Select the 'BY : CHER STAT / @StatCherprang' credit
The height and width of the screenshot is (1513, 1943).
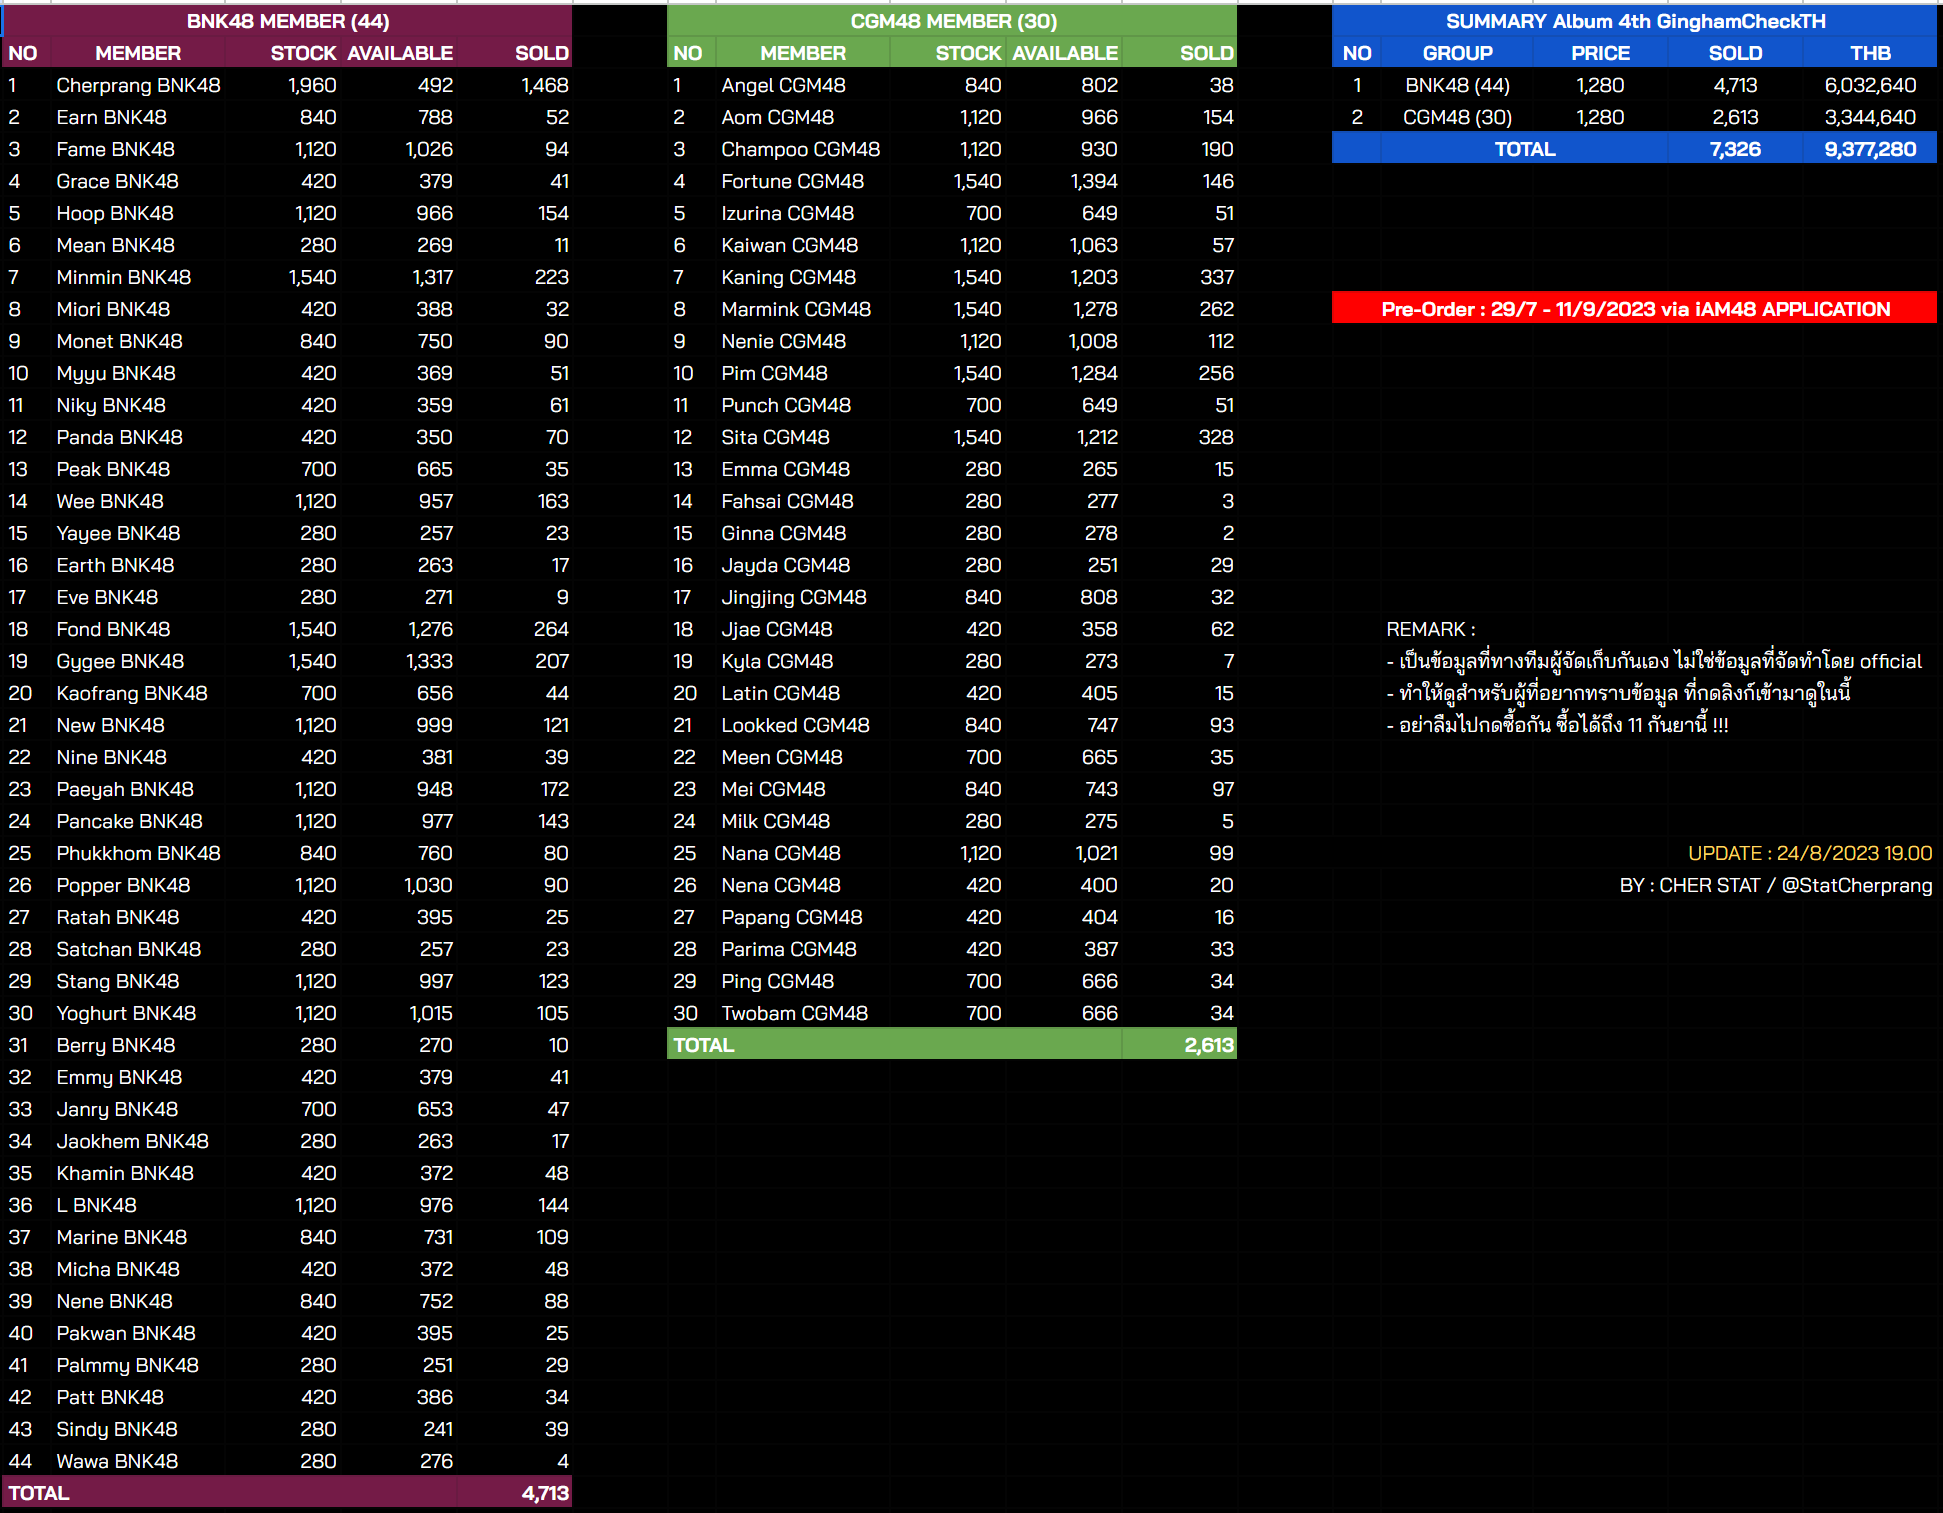click(1776, 885)
